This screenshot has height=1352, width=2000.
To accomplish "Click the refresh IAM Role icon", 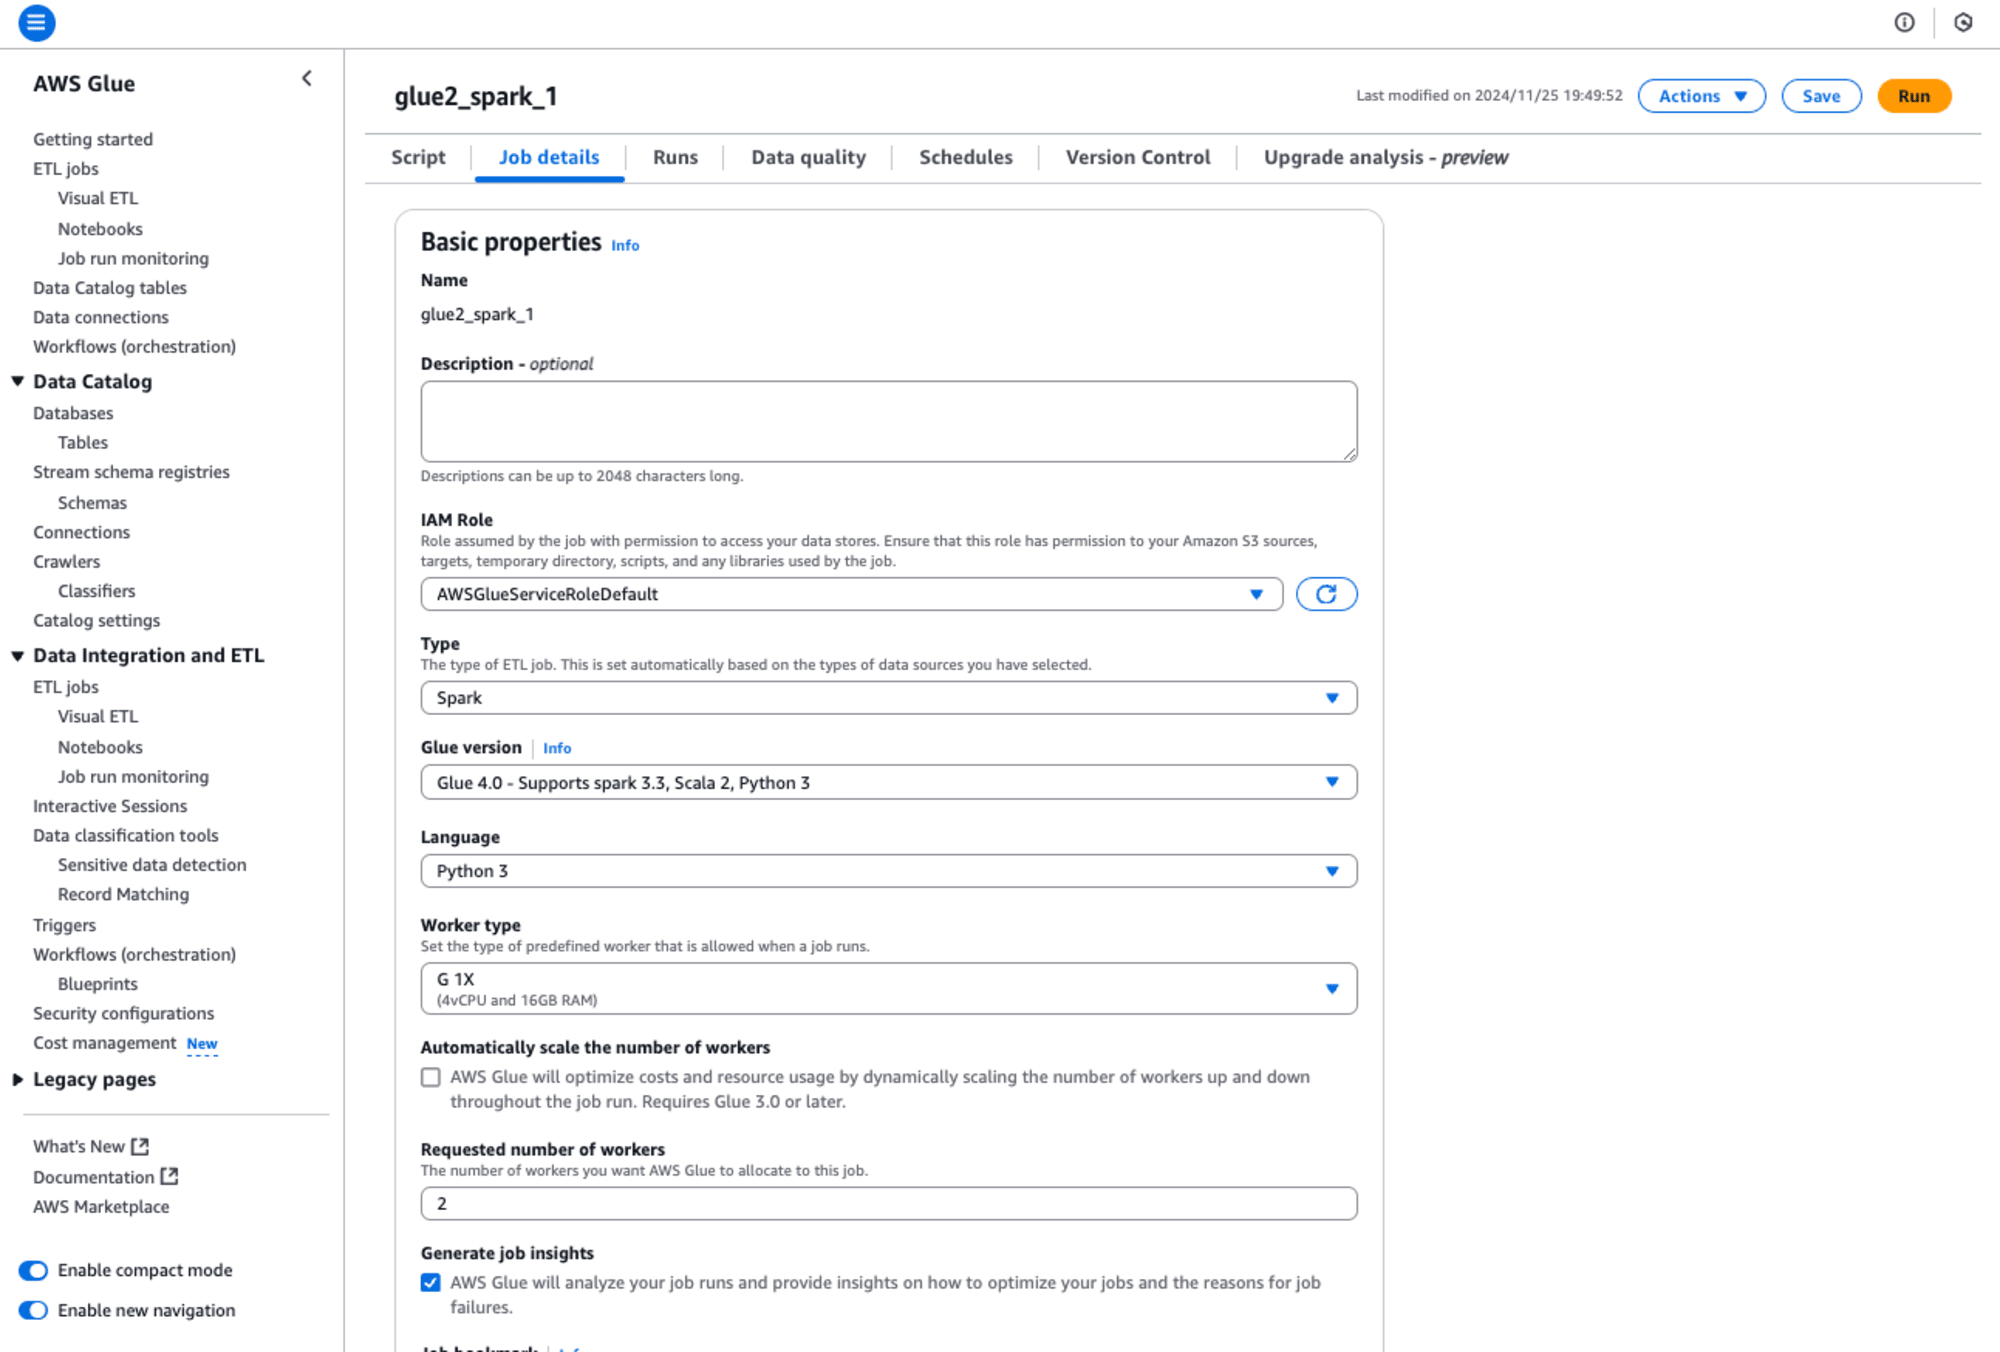I will [1324, 592].
